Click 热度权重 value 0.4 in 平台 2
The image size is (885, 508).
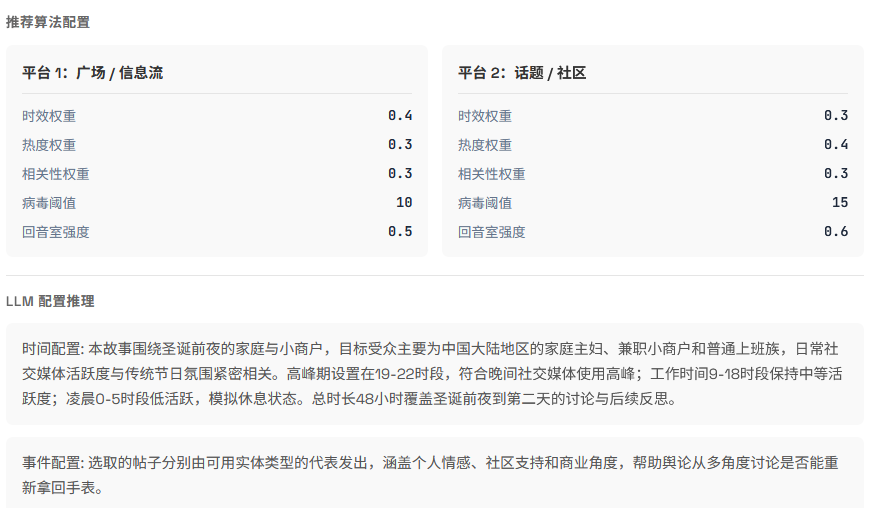836,145
